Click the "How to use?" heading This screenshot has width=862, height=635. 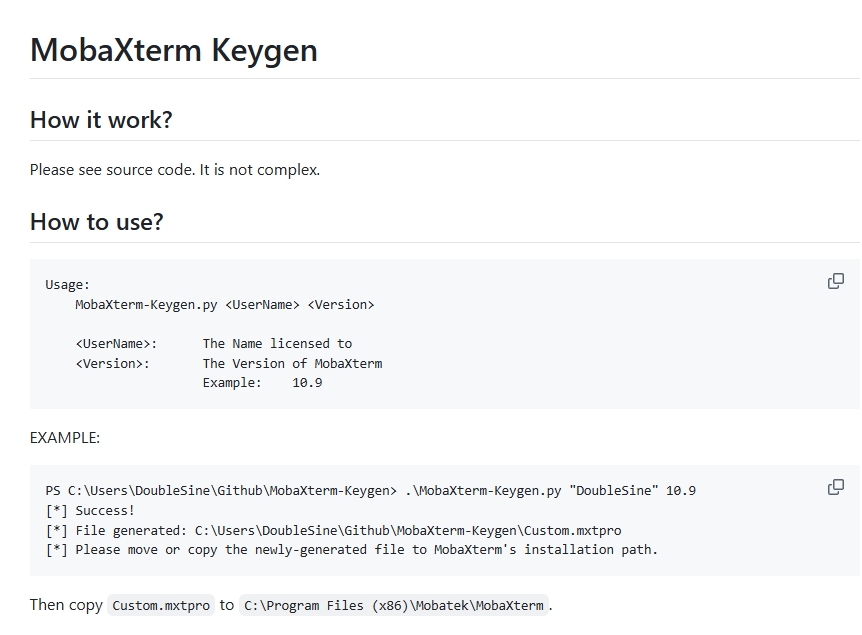97,222
